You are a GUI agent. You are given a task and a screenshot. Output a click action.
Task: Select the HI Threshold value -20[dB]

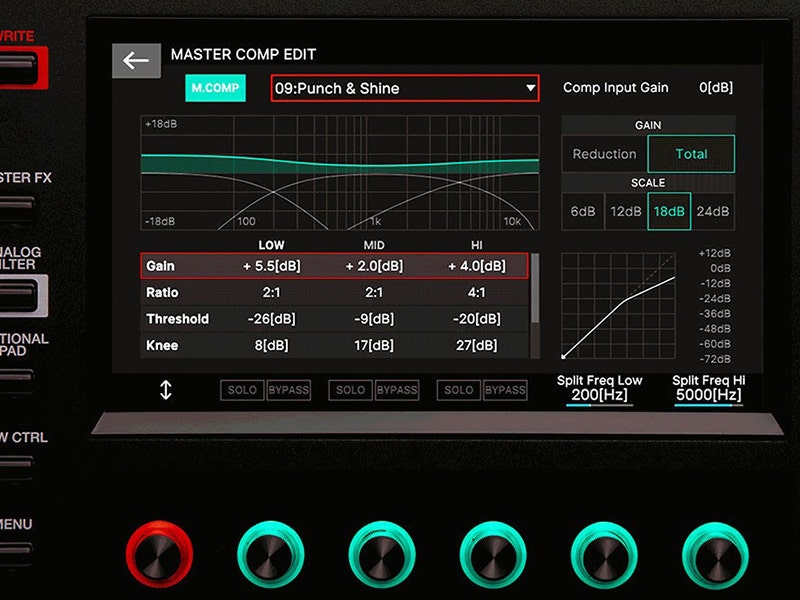click(x=477, y=319)
